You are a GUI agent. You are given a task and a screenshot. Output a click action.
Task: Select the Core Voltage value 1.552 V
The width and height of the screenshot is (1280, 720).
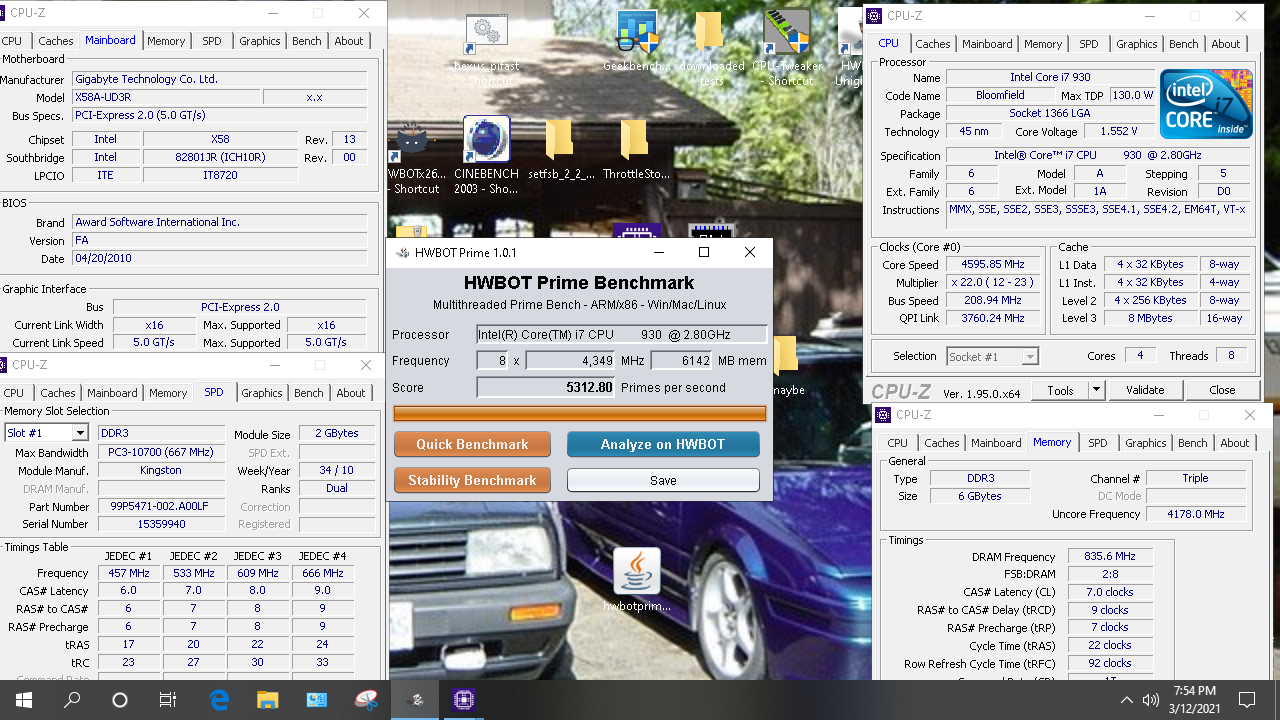1117,131
